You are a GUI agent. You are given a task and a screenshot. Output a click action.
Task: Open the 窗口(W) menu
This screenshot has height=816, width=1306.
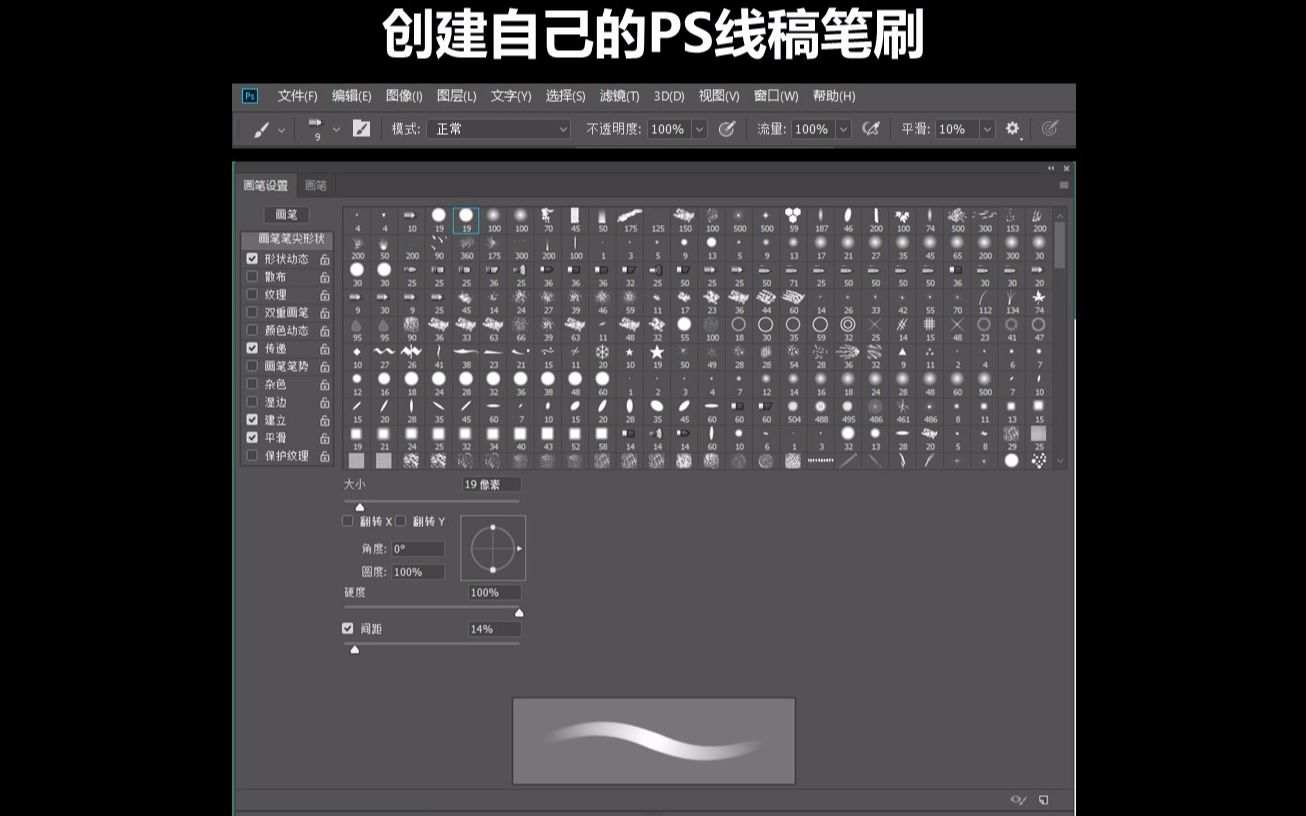click(776, 96)
